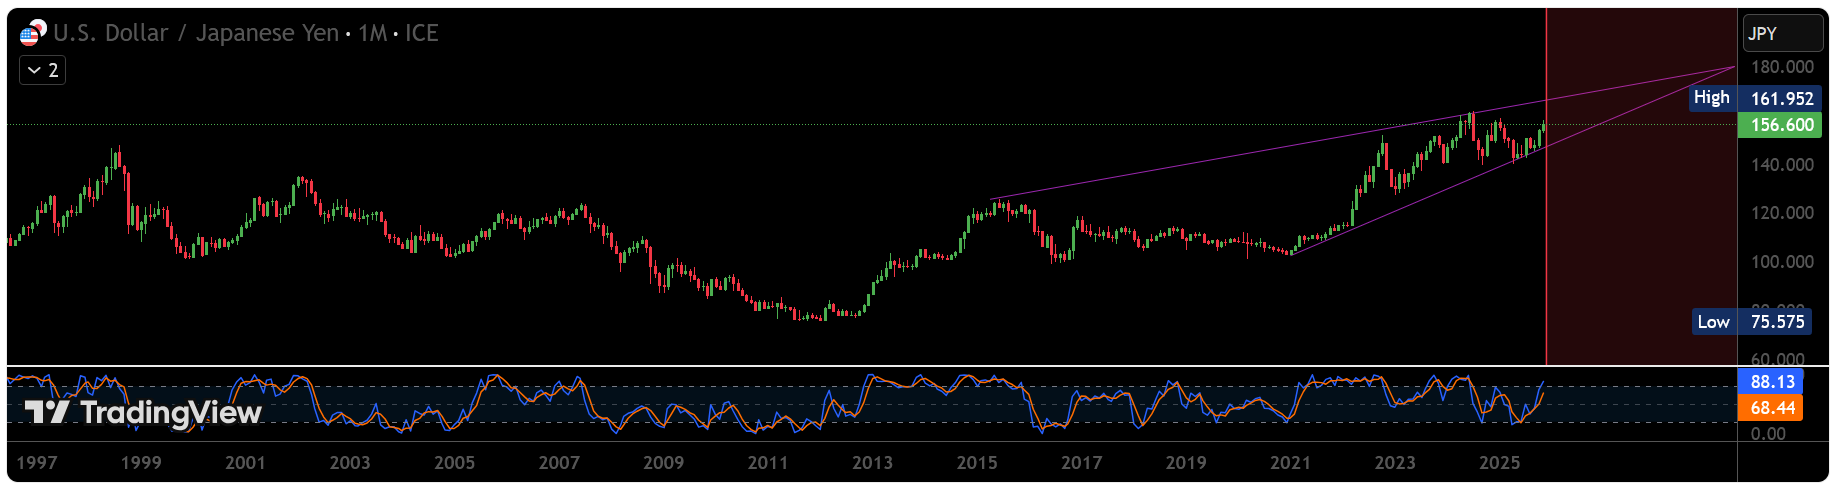Click the U.S. Dollar / Japanese Yen title
This screenshot has height=489, width=1834.
tap(196, 33)
